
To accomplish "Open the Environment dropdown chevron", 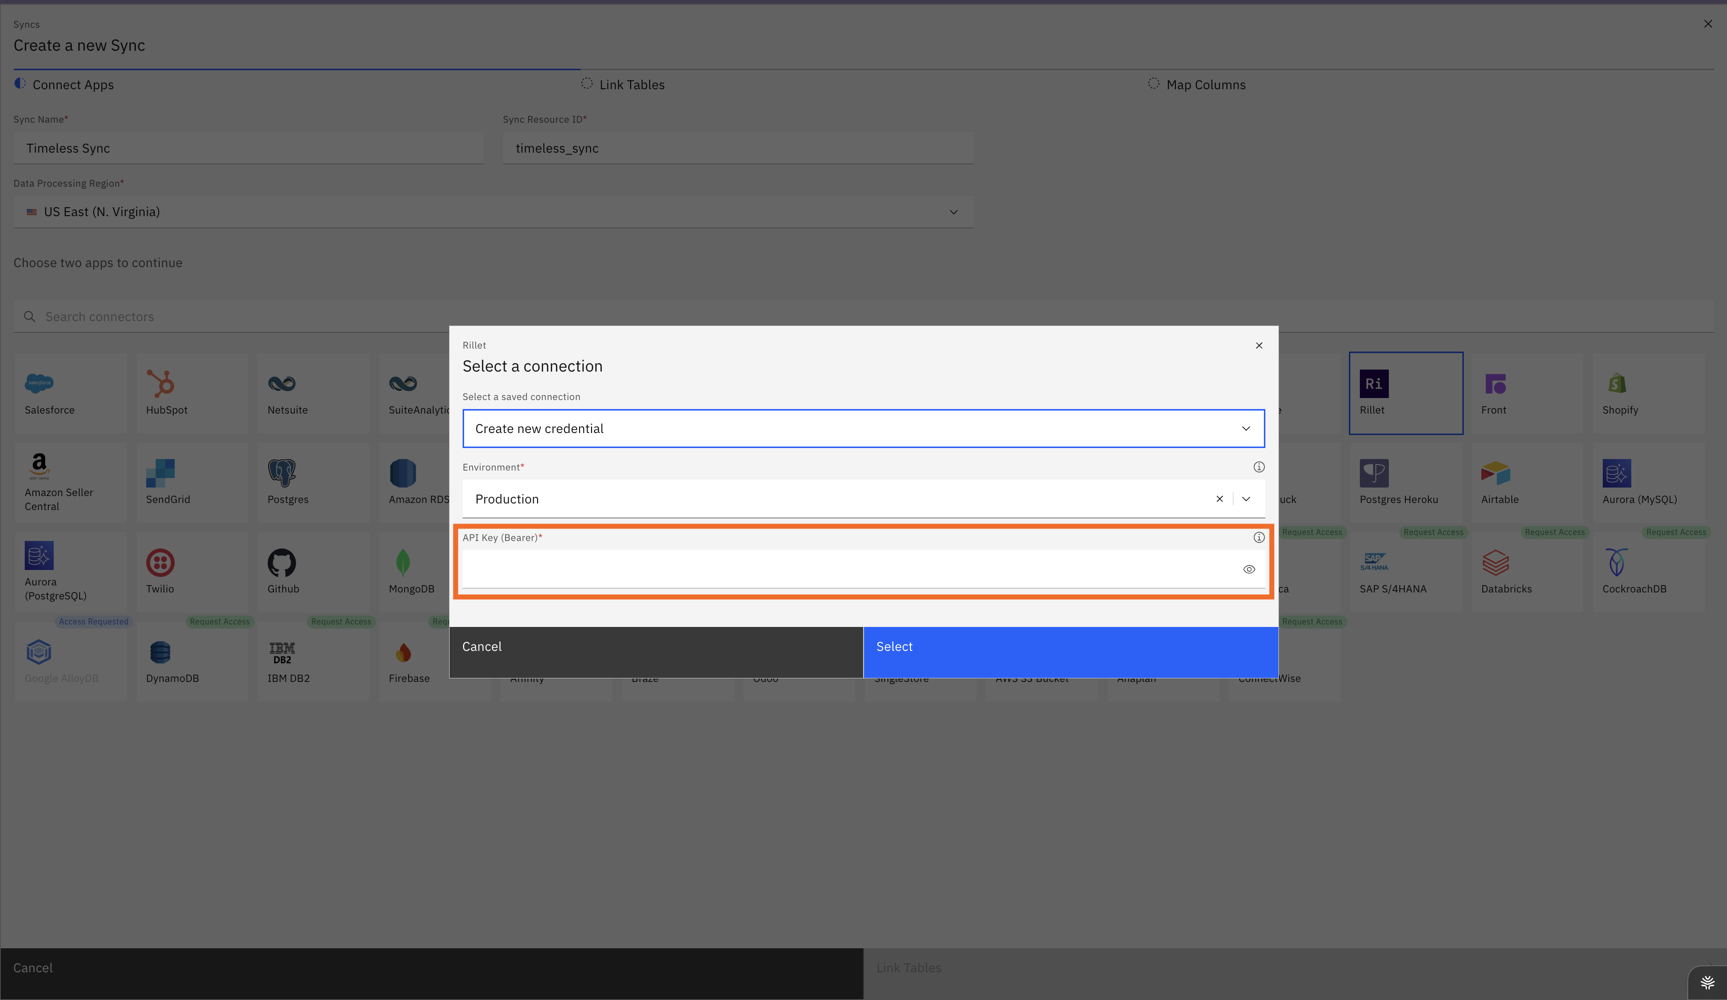I will (1246, 499).
